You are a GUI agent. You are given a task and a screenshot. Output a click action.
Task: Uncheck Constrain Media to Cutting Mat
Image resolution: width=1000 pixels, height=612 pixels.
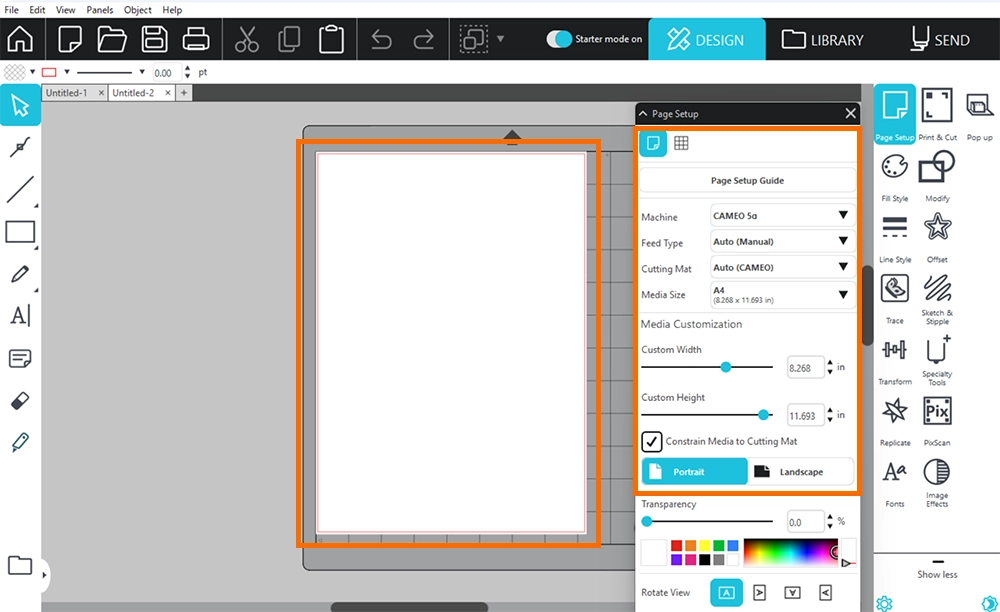tap(652, 441)
